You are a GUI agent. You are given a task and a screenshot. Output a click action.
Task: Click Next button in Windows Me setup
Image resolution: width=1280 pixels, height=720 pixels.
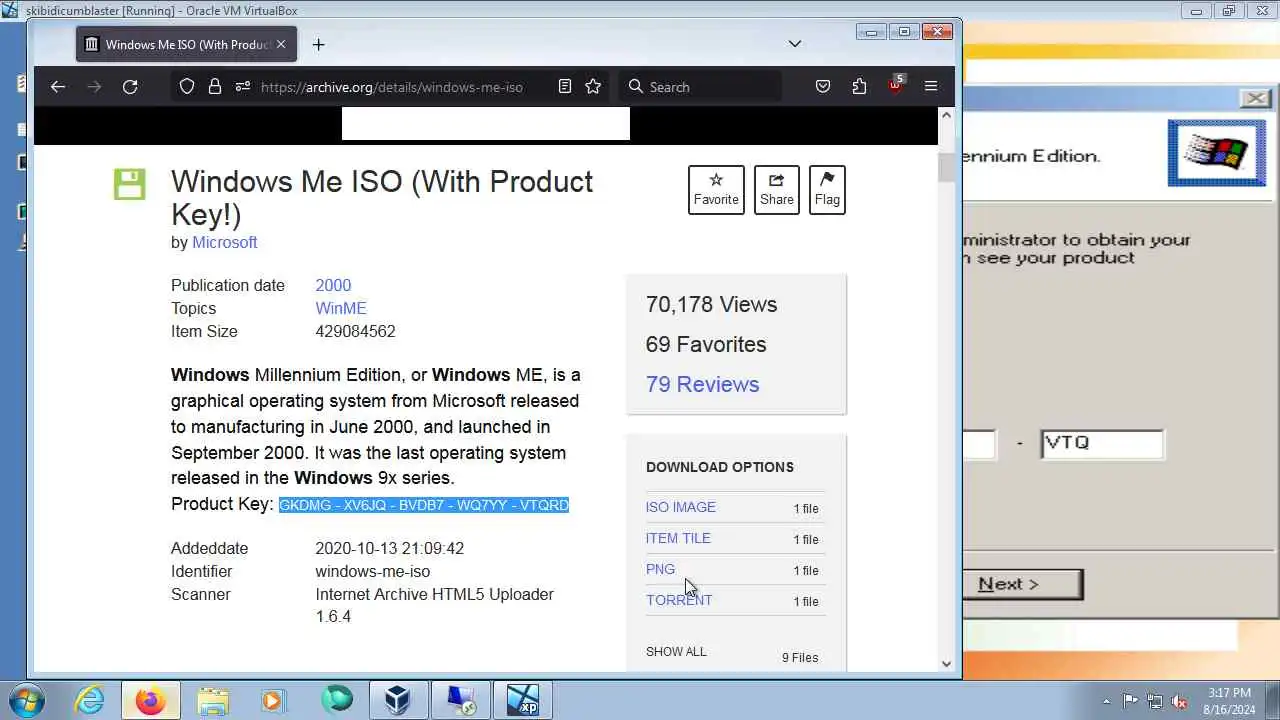(1023, 584)
